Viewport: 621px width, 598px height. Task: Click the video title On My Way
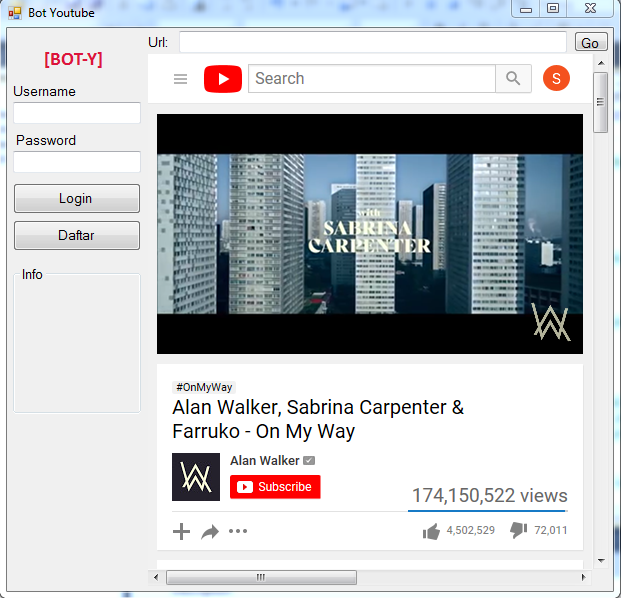[318, 419]
